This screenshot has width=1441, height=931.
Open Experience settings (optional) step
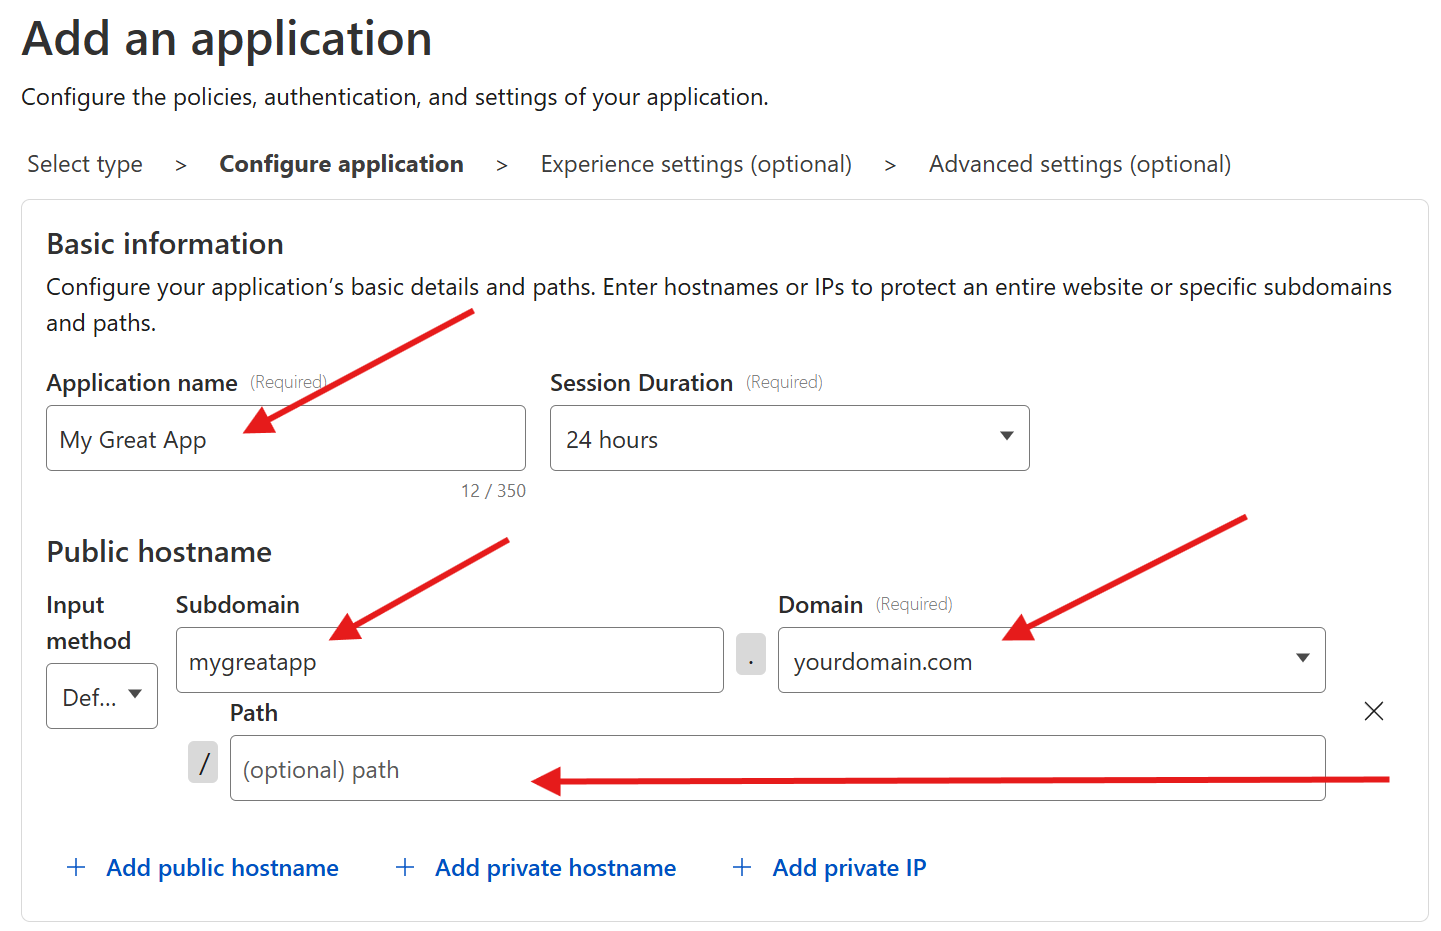point(696,164)
